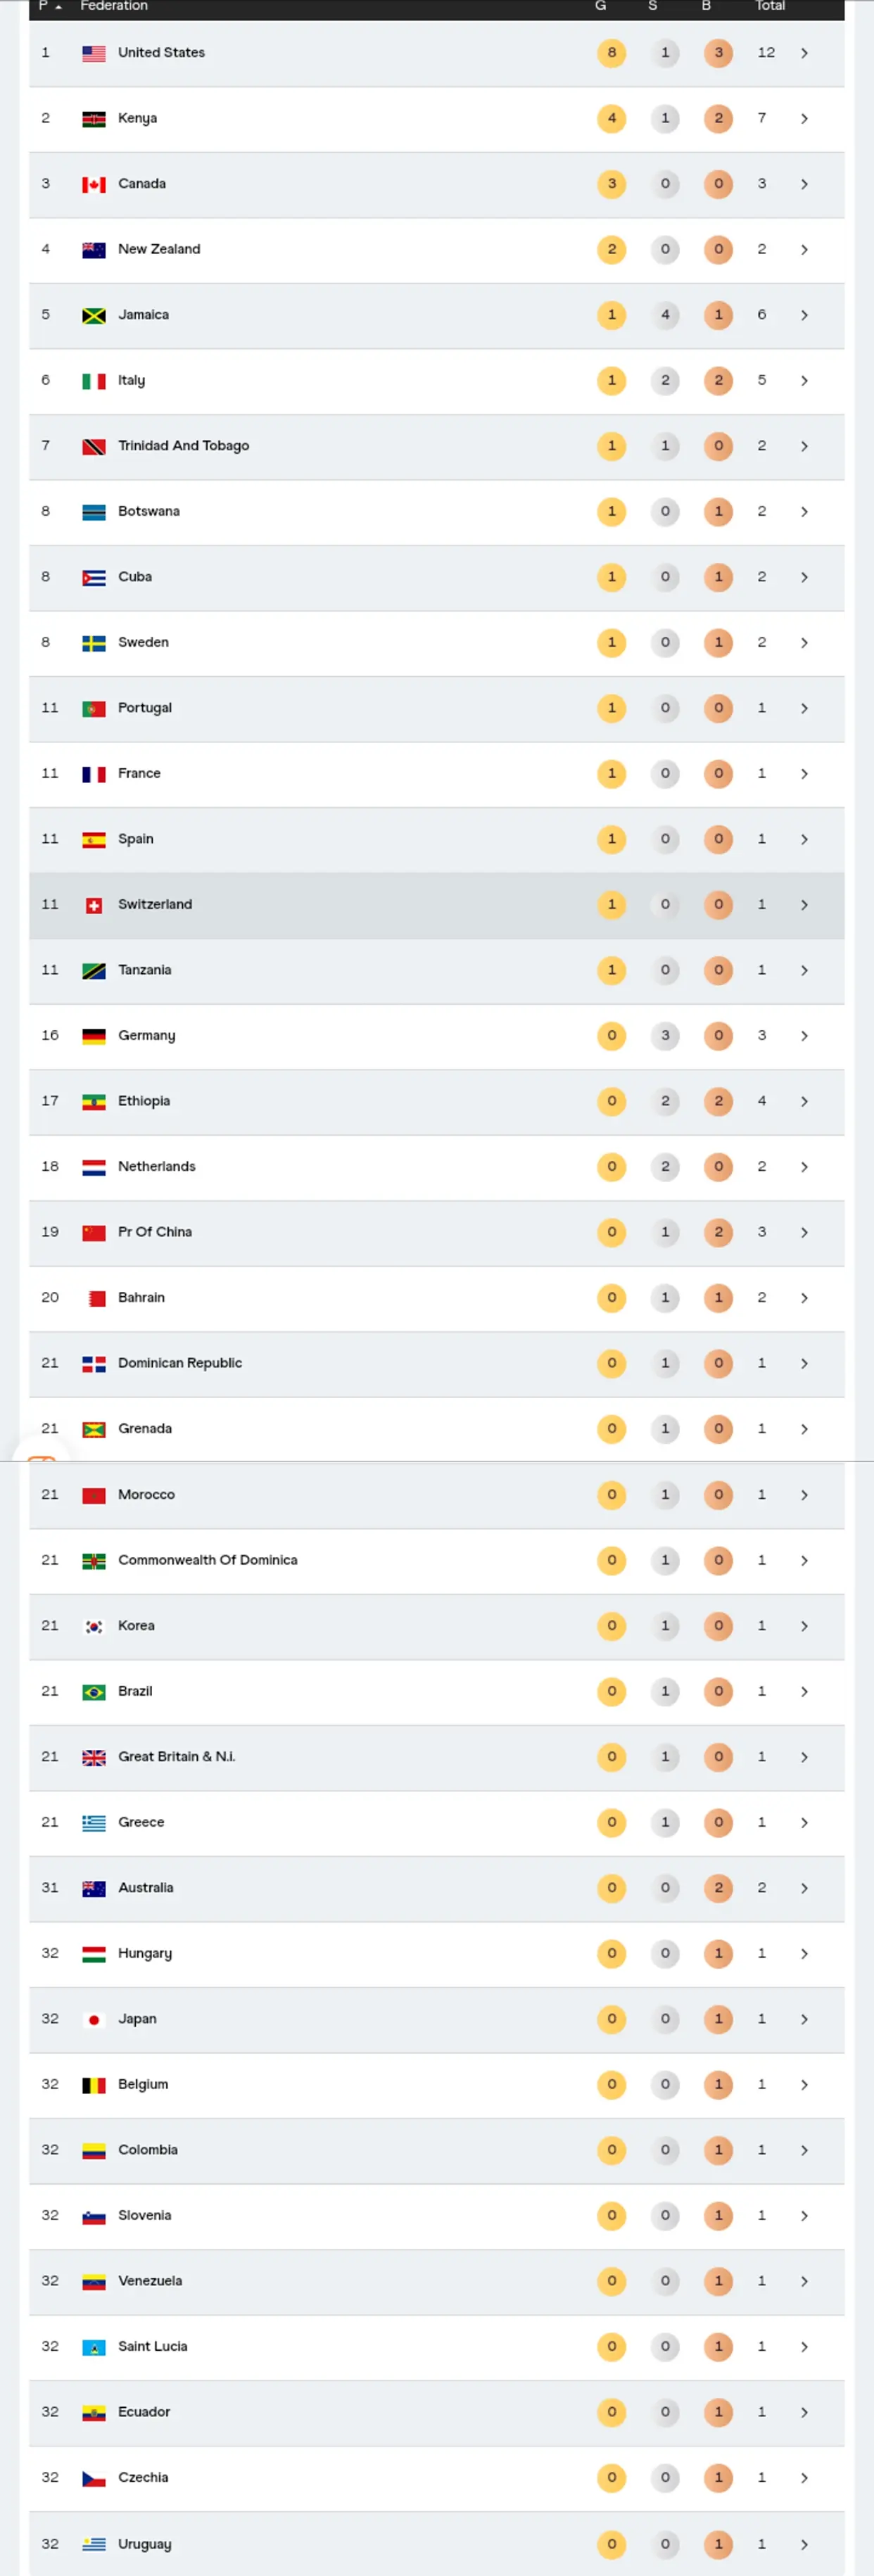This screenshot has height=2576, width=874.
Task: Click the Uruguay flag icon
Action: [94, 2544]
